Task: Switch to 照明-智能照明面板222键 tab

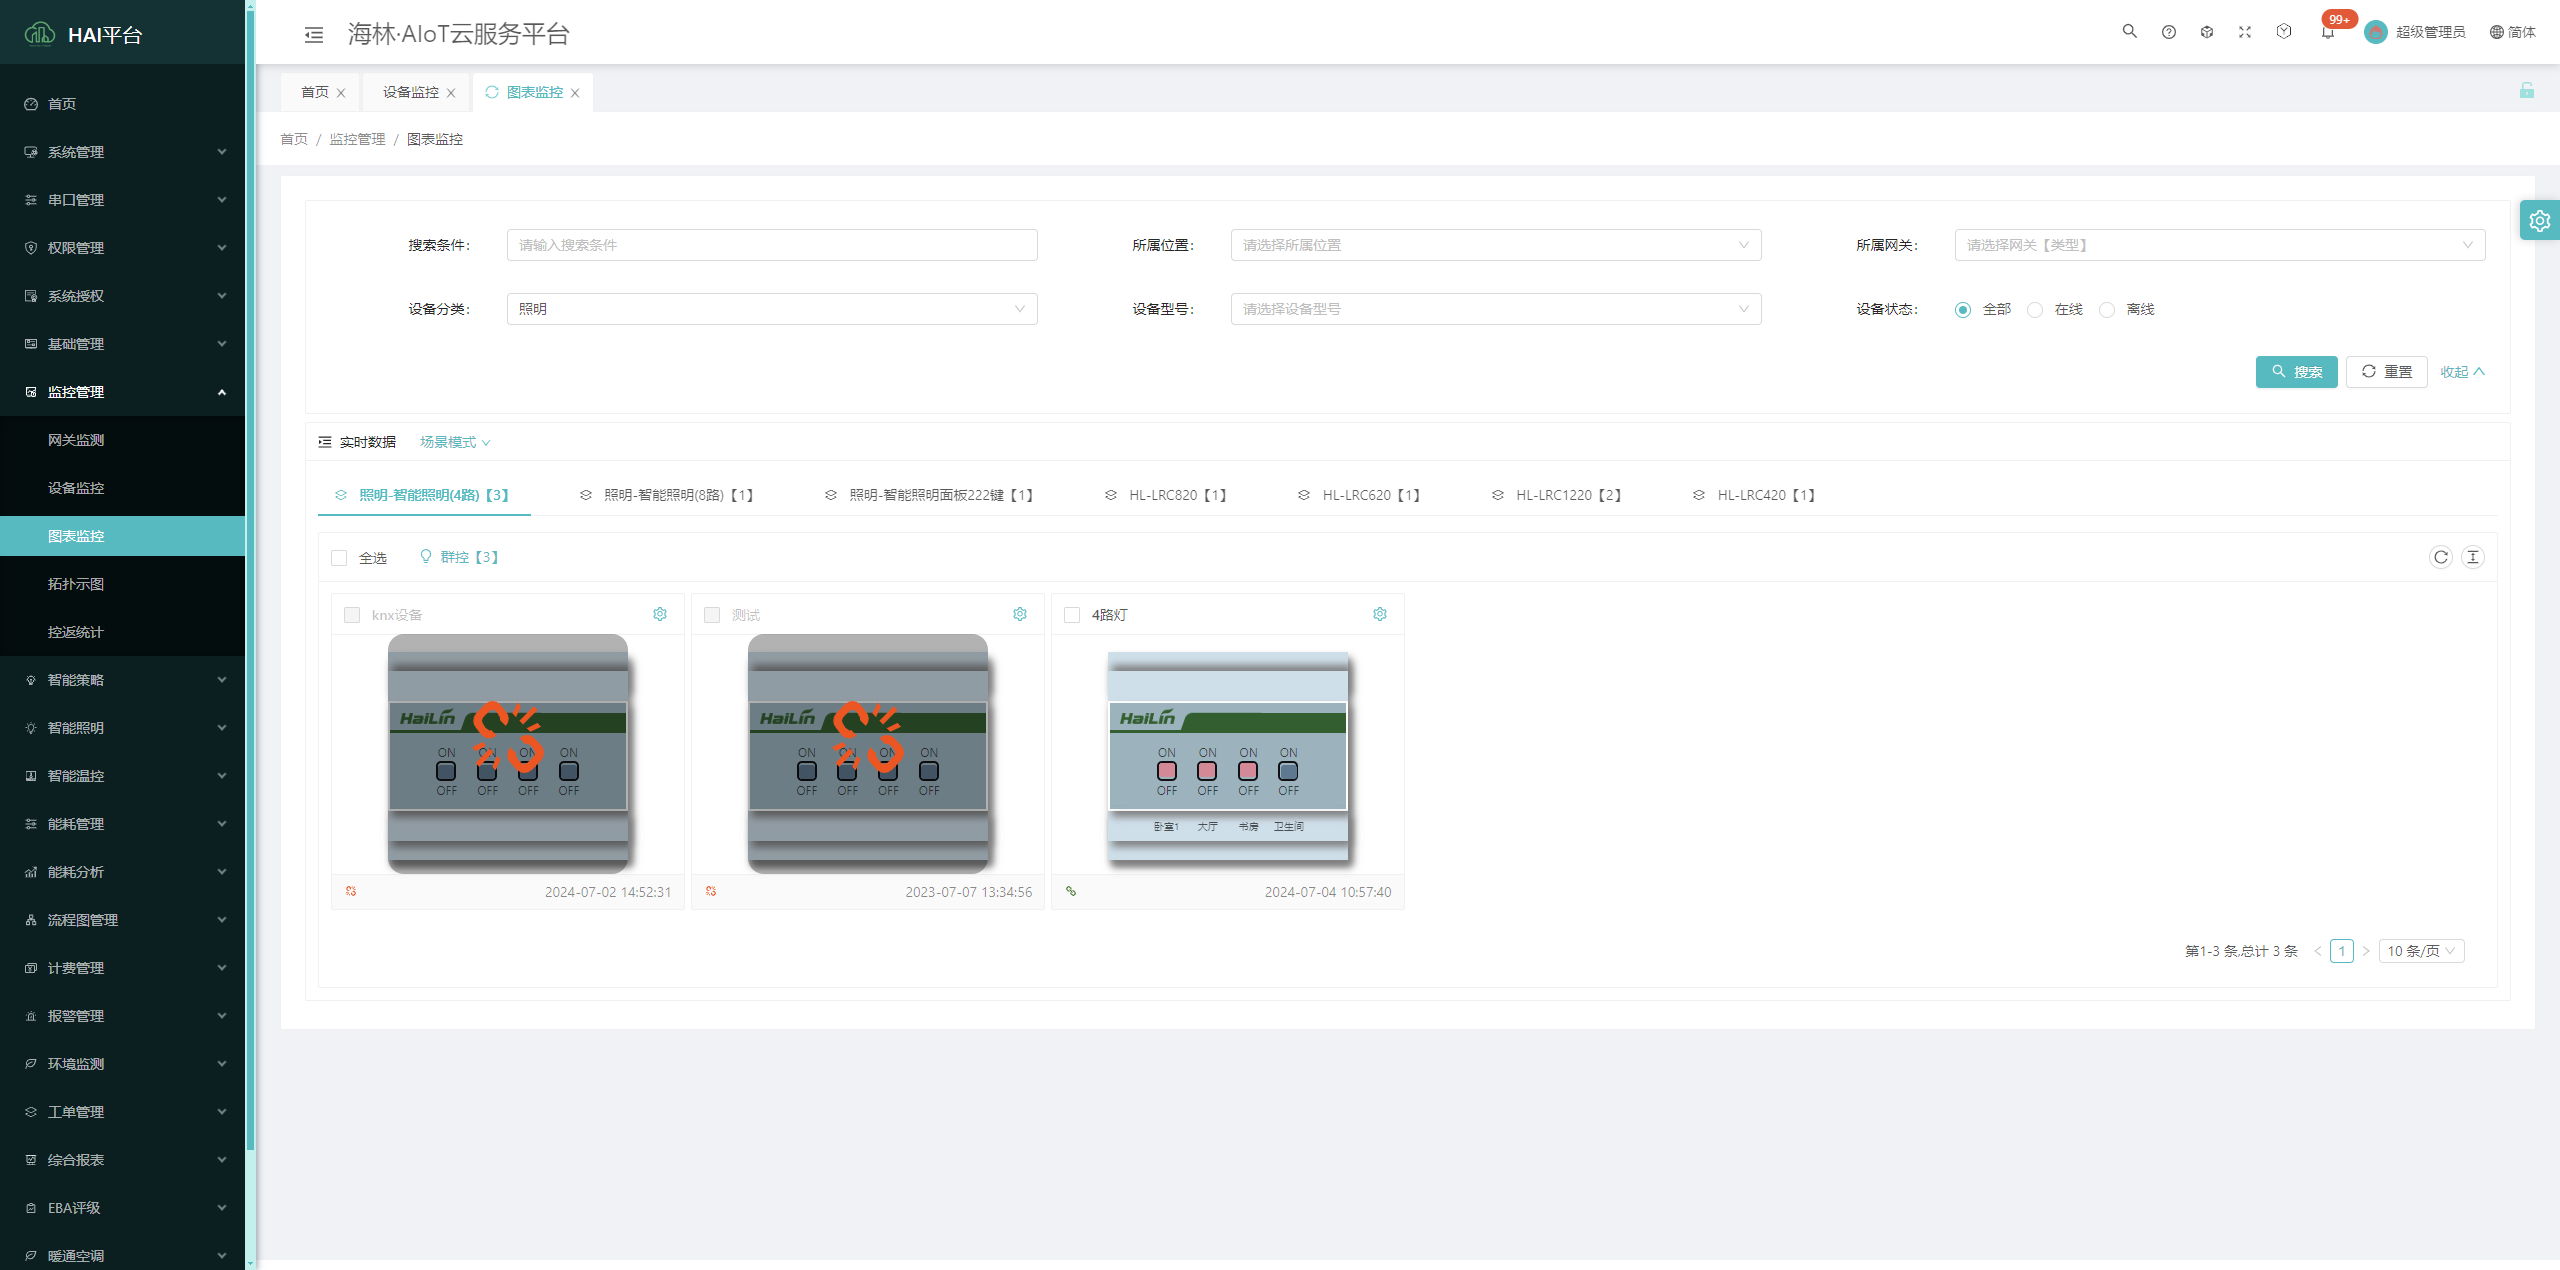Action: click(x=929, y=495)
